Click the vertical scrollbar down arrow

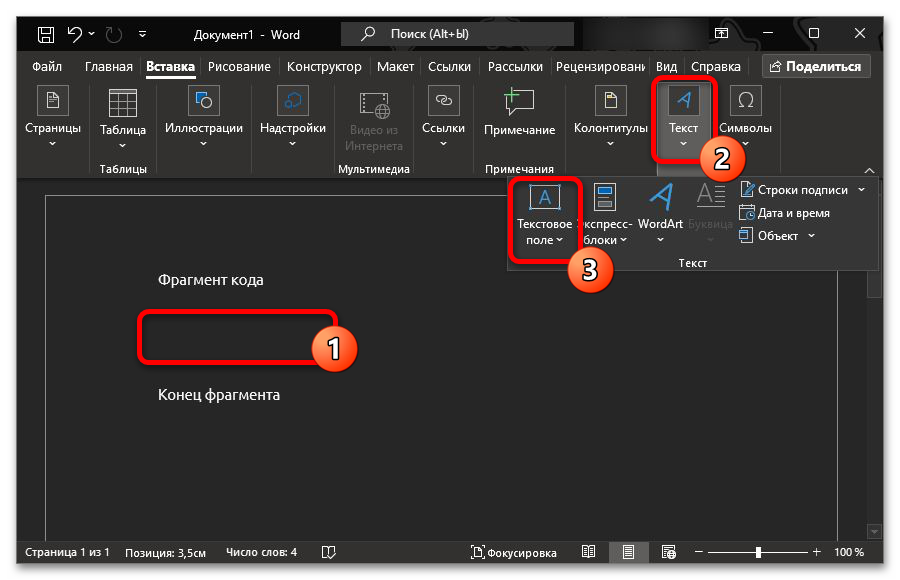(874, 532)
